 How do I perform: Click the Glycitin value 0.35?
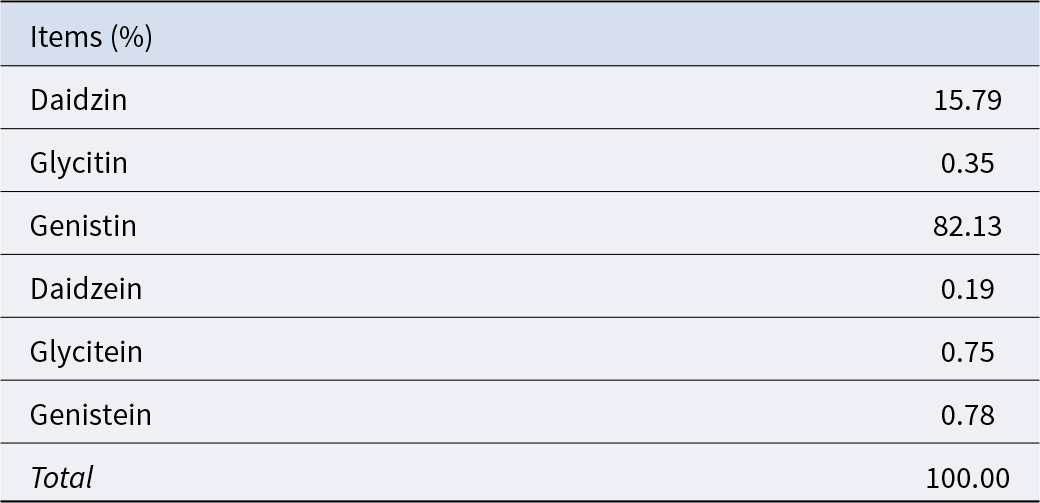[967, 163]
